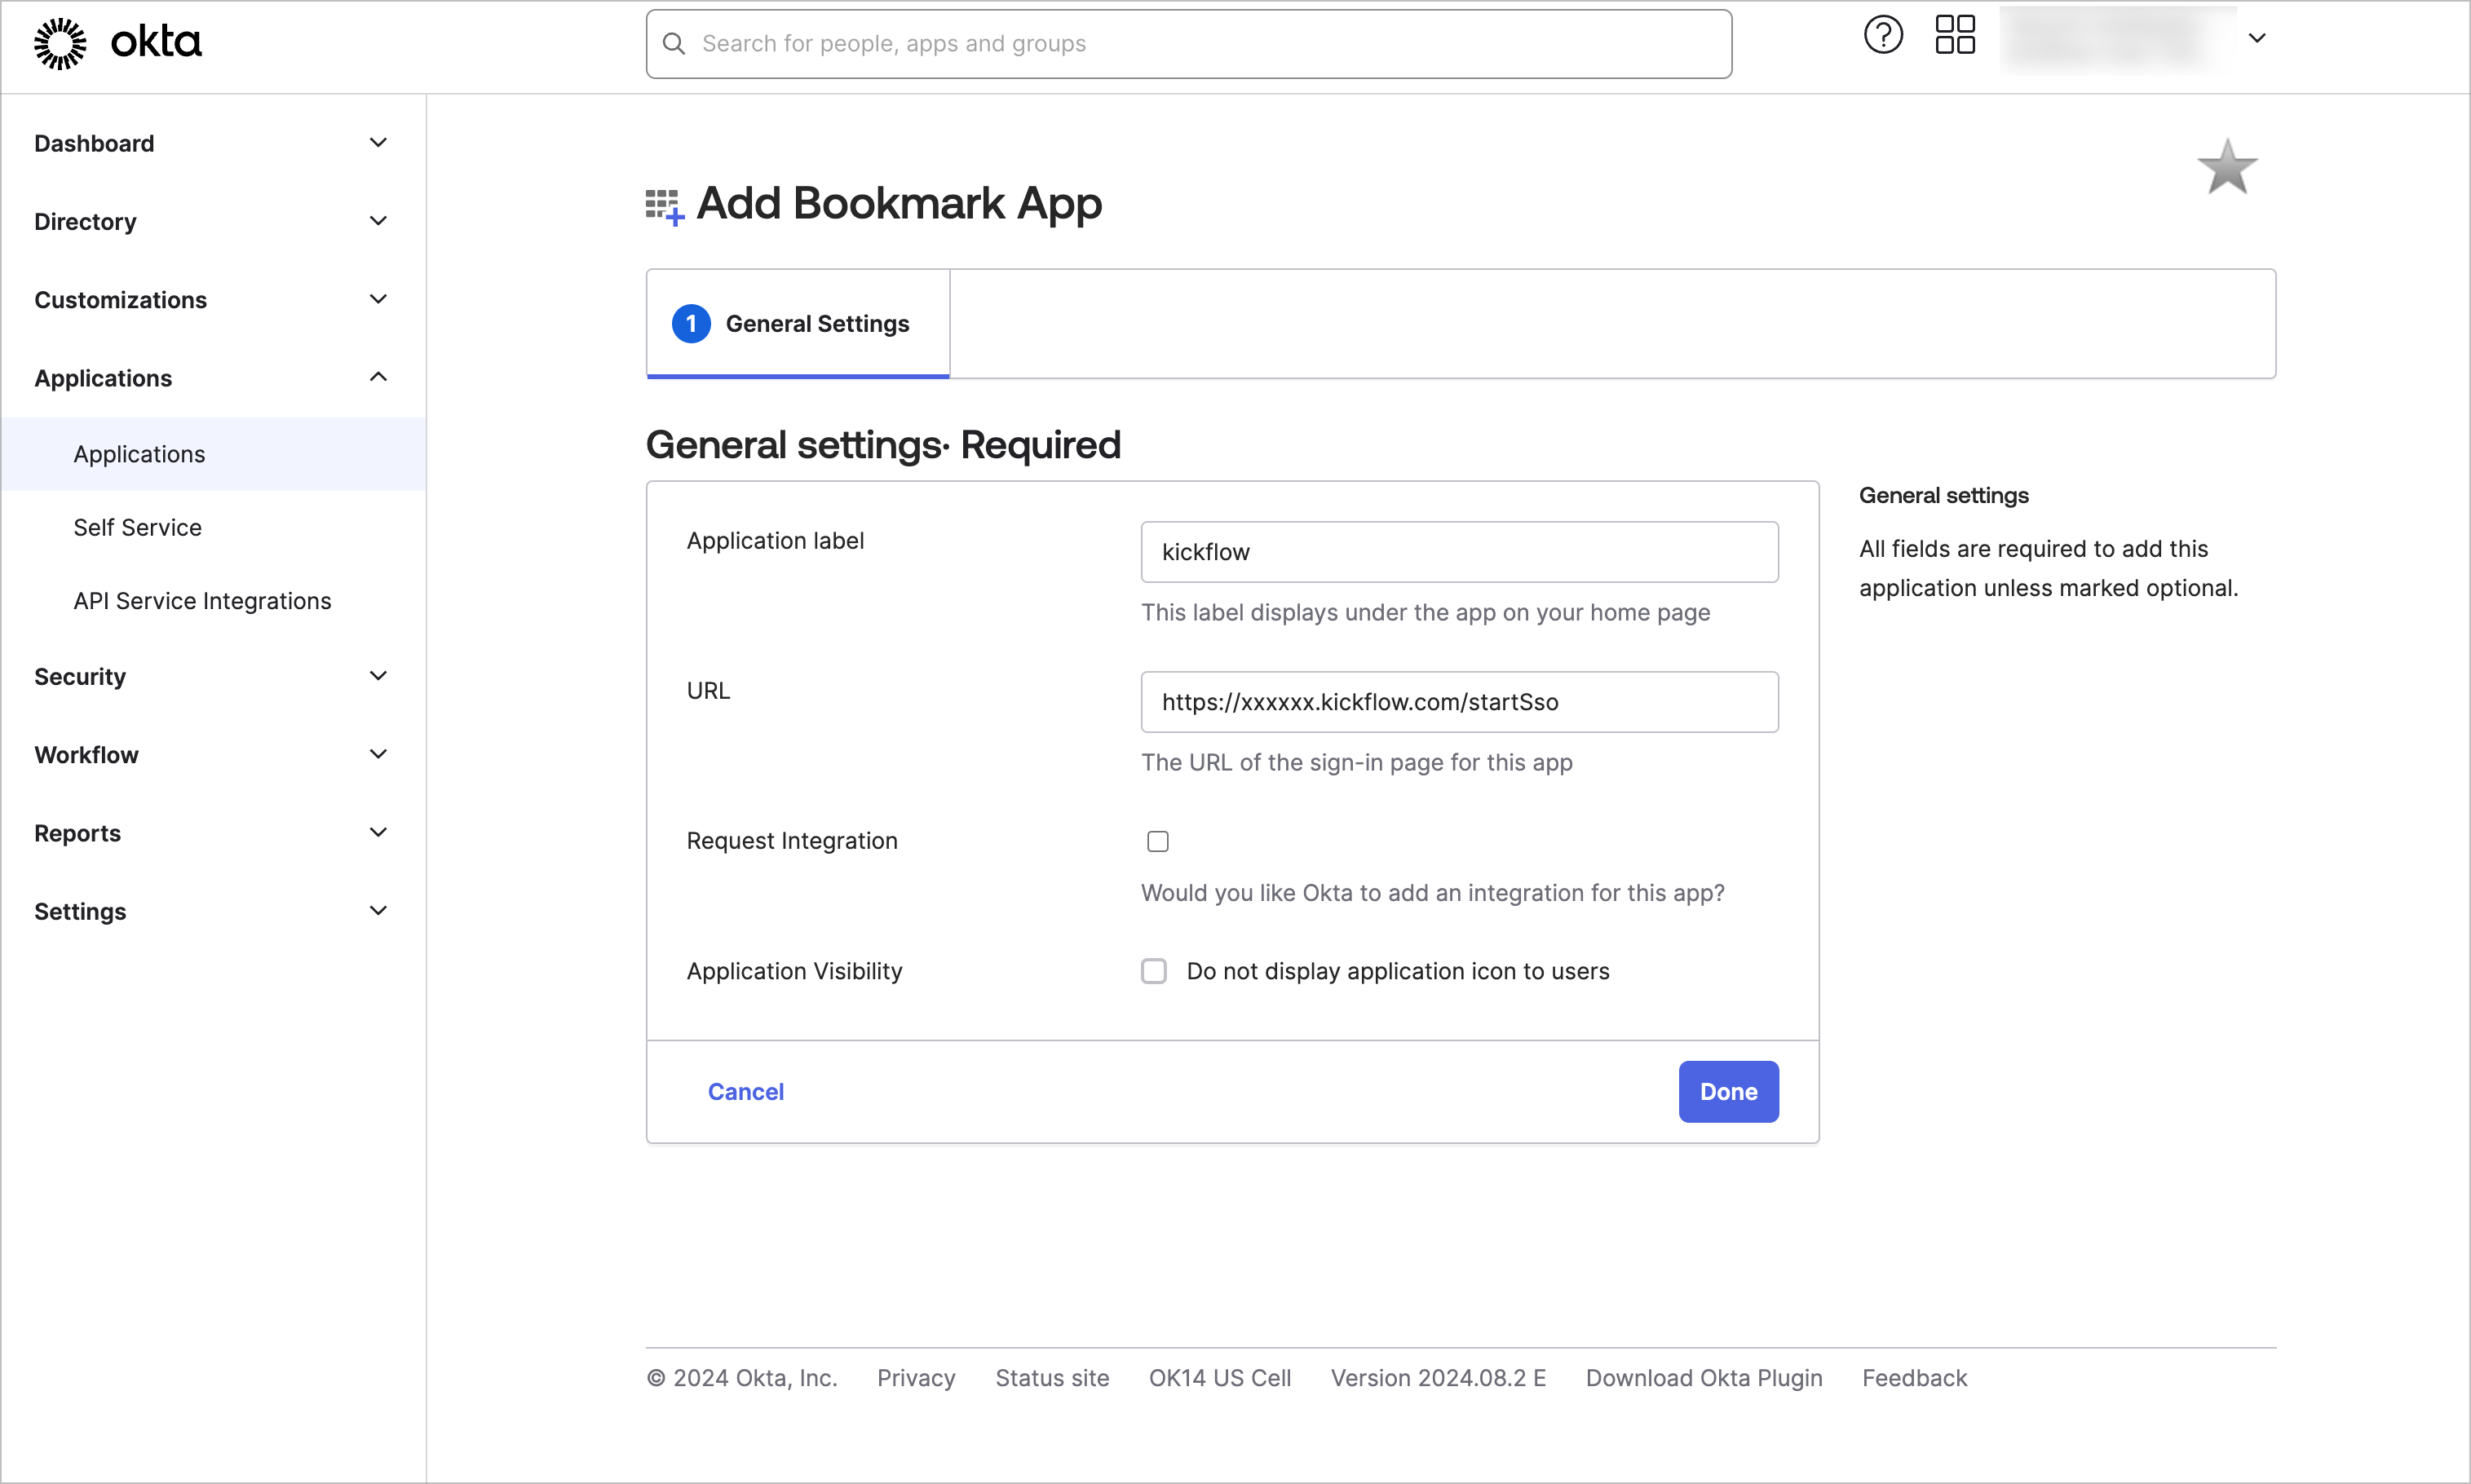The image size is (2471, 1484).
Task: Open API Service Integrations
Action: point(202,601)
